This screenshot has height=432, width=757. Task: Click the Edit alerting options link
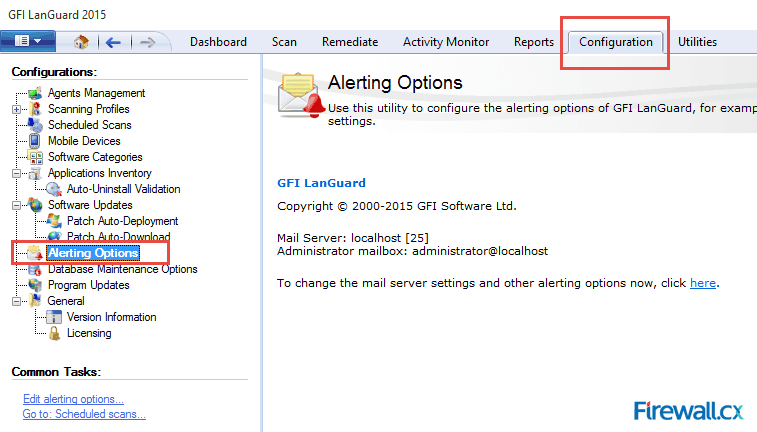pos(73,399)
